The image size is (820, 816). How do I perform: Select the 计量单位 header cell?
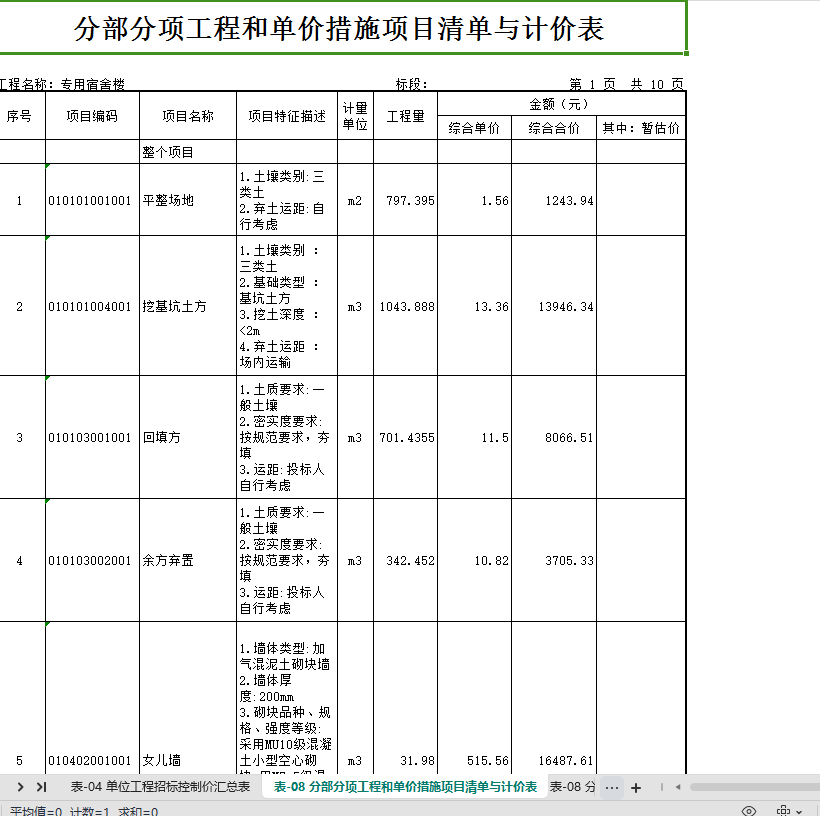[x=356, y=116]
